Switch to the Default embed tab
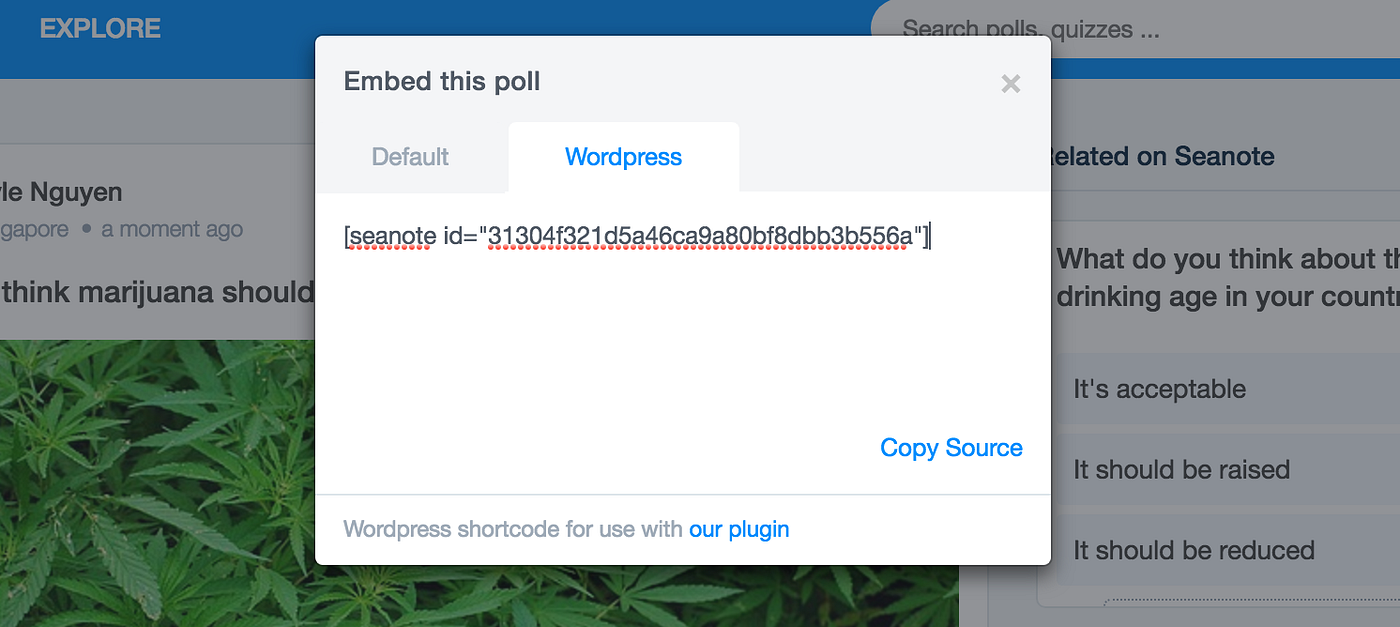This screenshot has width=1400, height=627. click(x=410, y=156)
